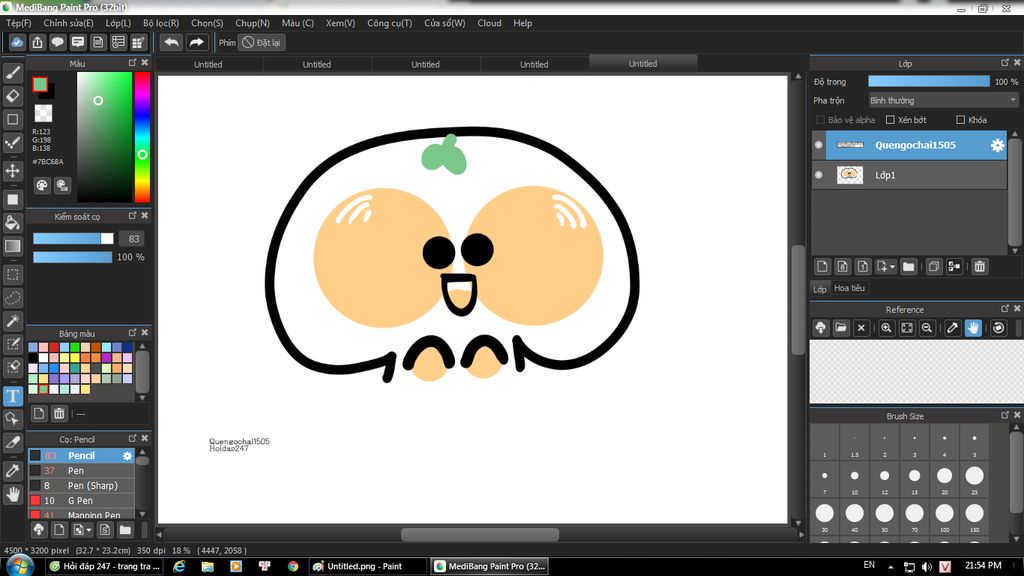Open the Pha trộn blend mode dropdown
1024x576 pixels.
click(943, 101)
